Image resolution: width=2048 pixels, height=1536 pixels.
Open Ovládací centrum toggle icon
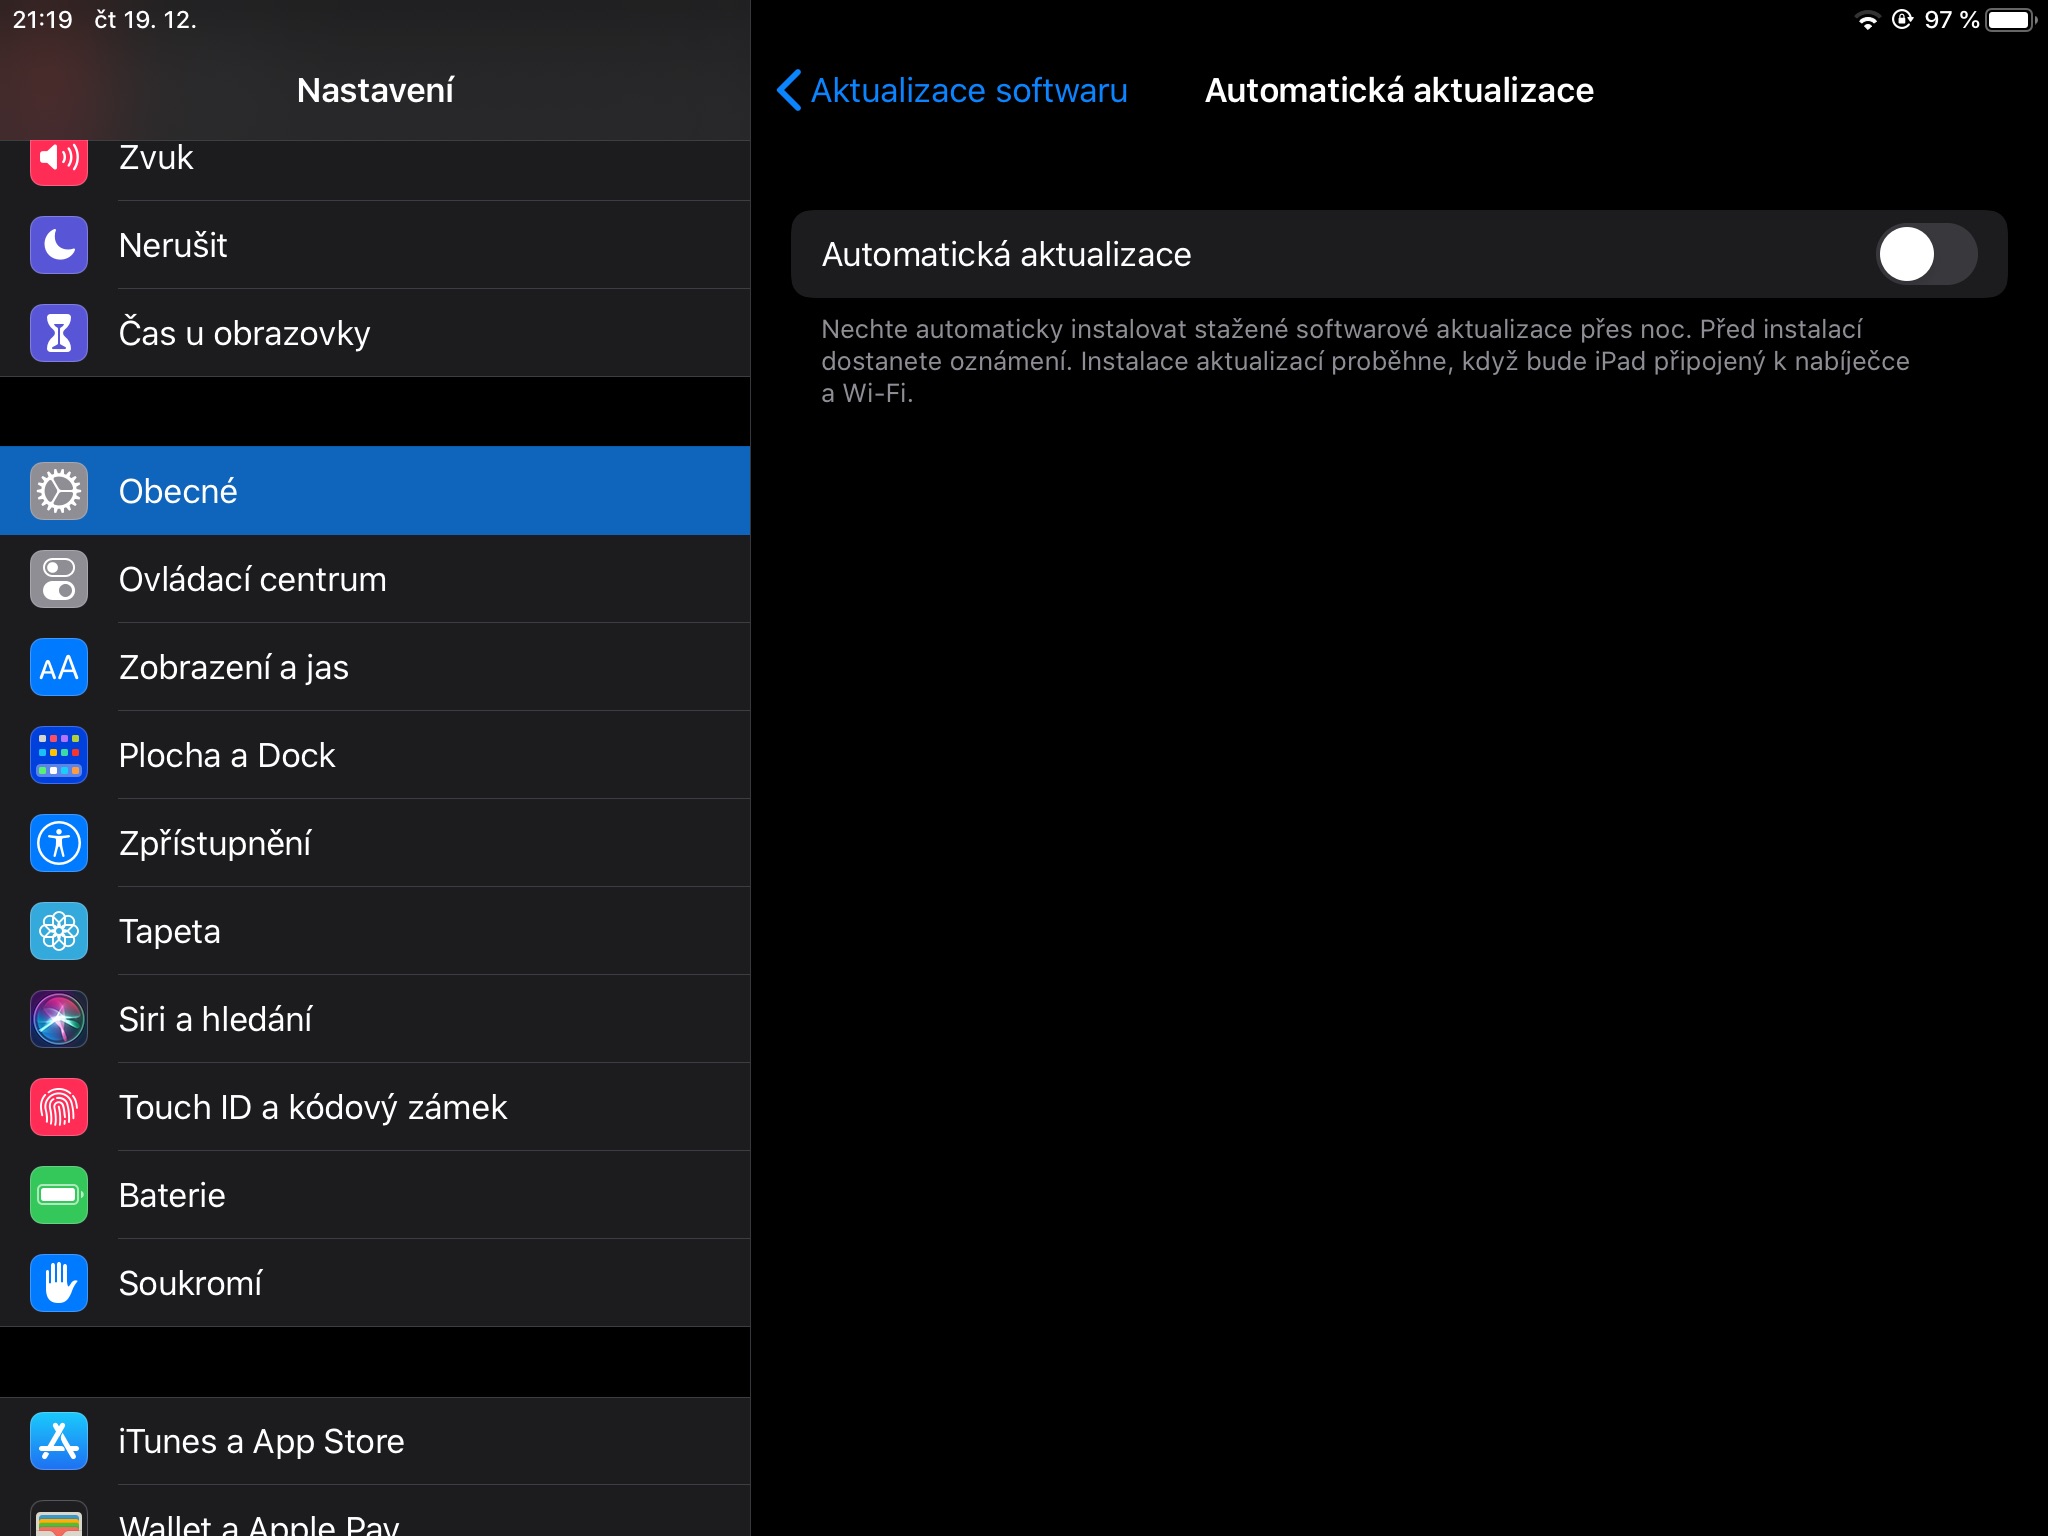59,579
